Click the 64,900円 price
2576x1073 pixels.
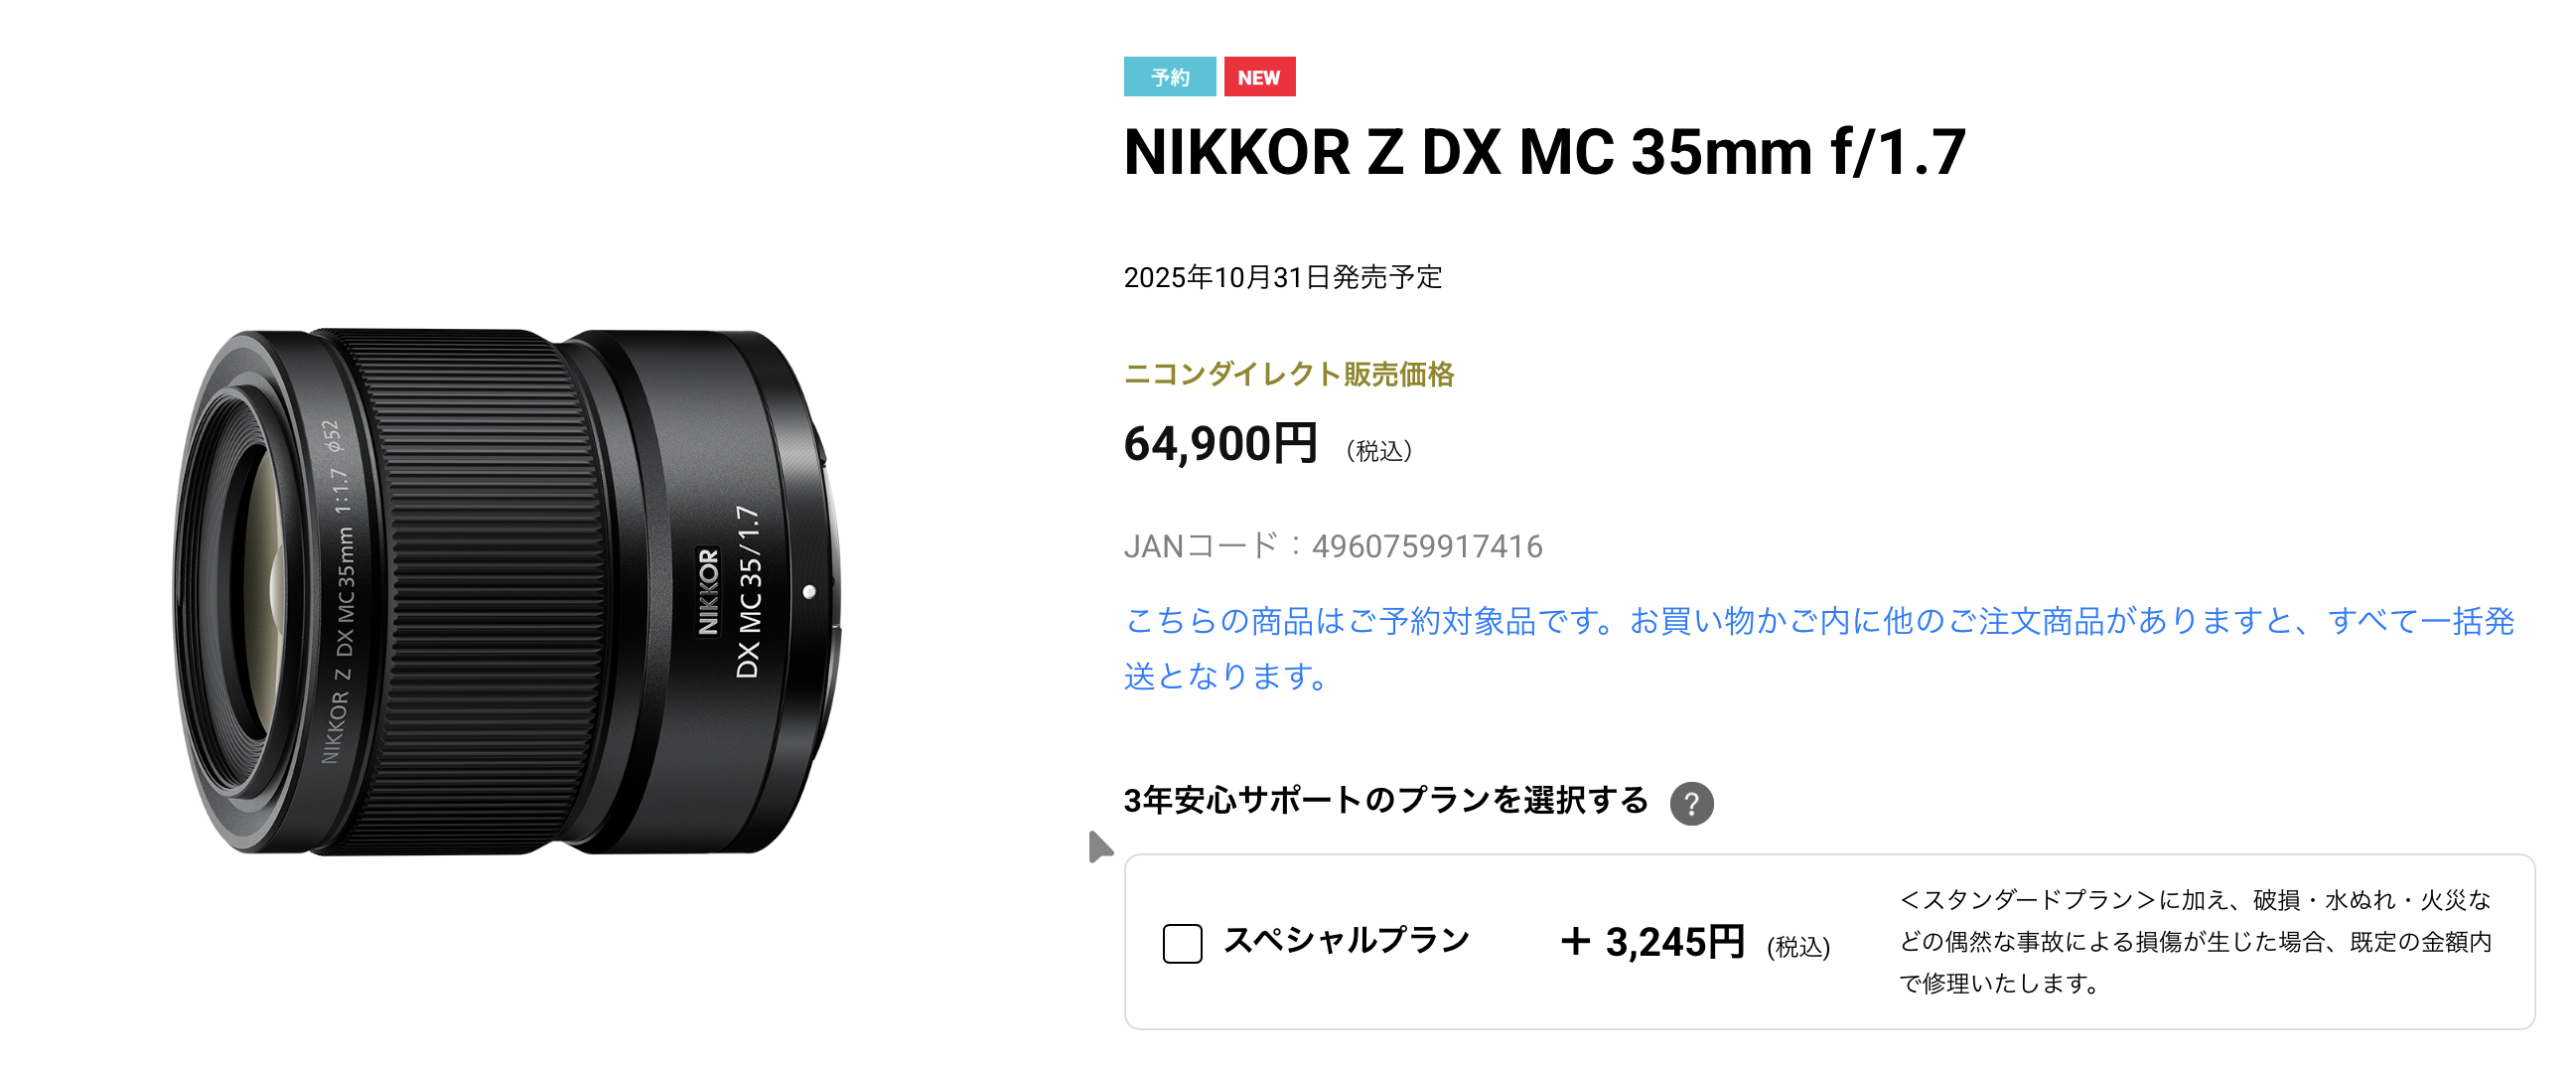pos(1220,443)
